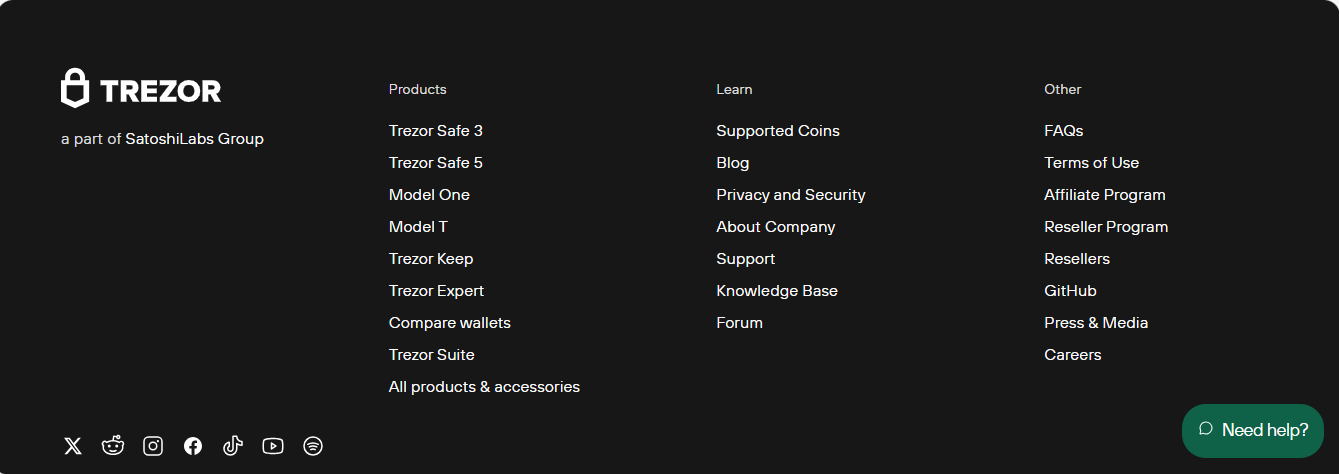1339x474 pixels.
Task: Open the GitHub link
Action: tap(1071, 291)
